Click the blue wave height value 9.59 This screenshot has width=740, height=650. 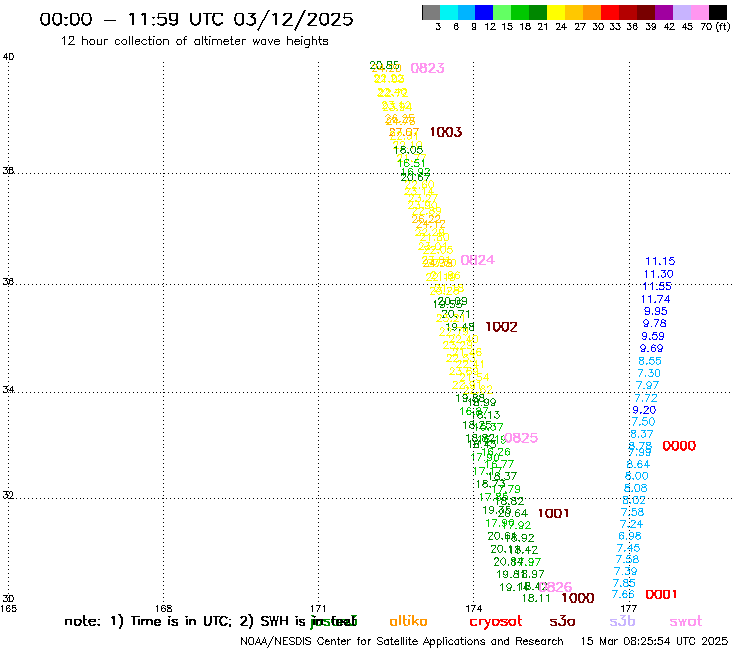(653, 336)
